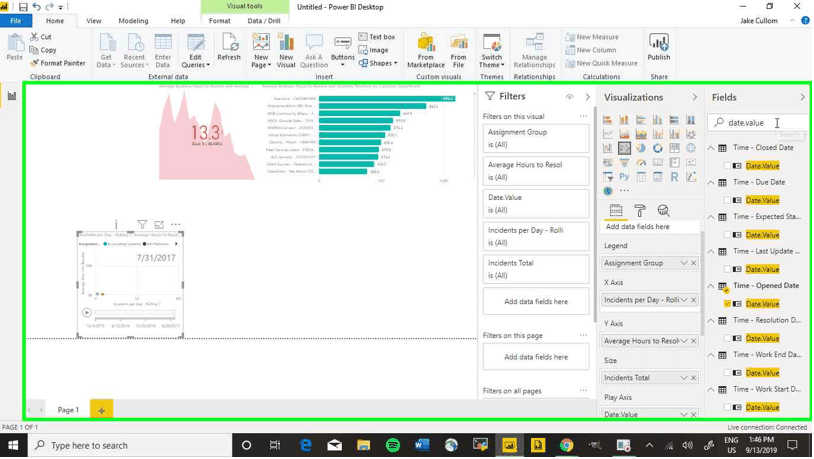Open the Format visual tools tab
The height and width of the screenshot is (459, 814).
tap(220, 21)
